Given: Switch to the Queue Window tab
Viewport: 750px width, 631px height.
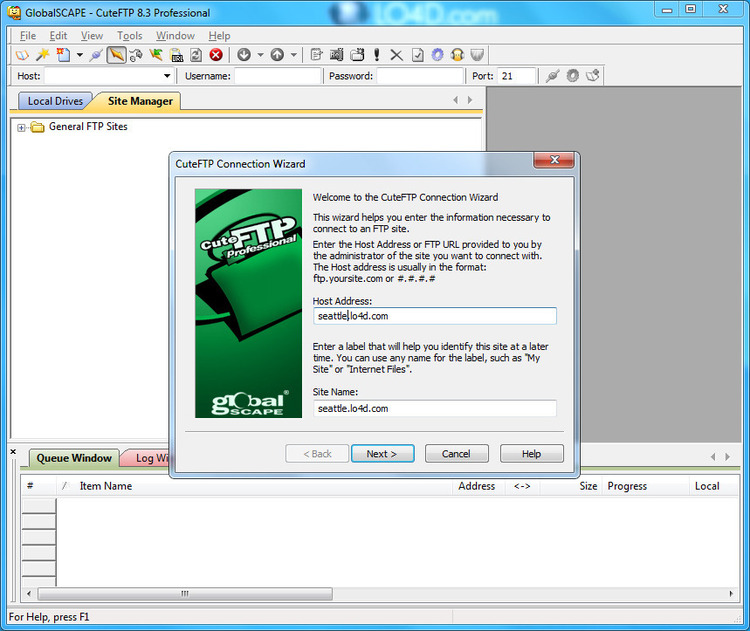Looking at the screenshot, I should click(74, 458).
